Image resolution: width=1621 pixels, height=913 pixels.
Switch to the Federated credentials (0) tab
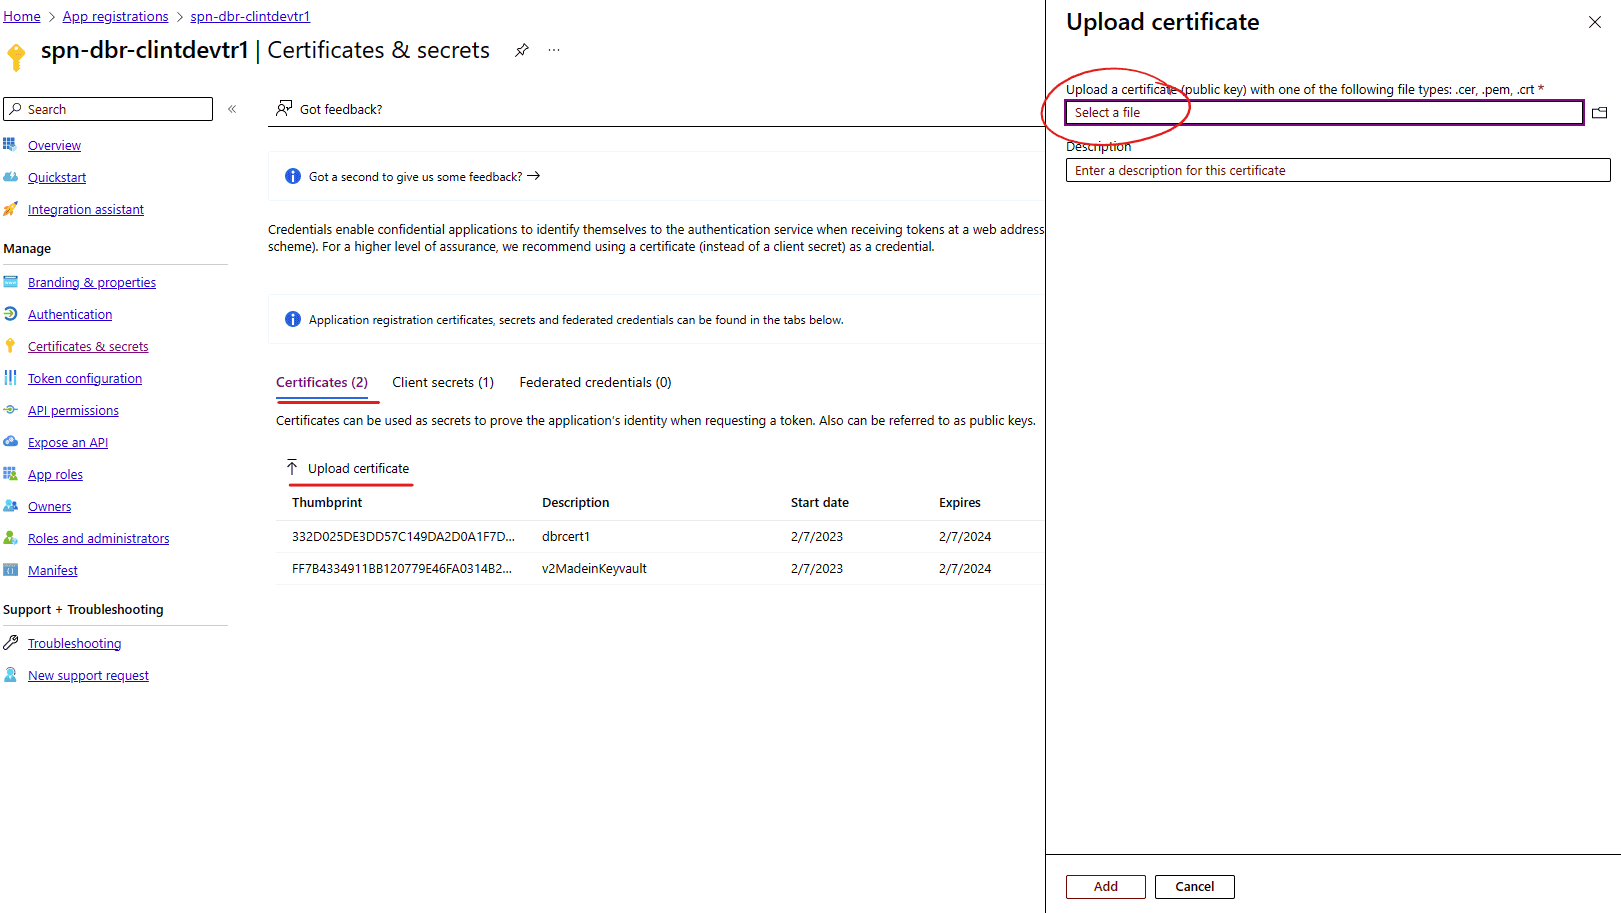[595, 382]
